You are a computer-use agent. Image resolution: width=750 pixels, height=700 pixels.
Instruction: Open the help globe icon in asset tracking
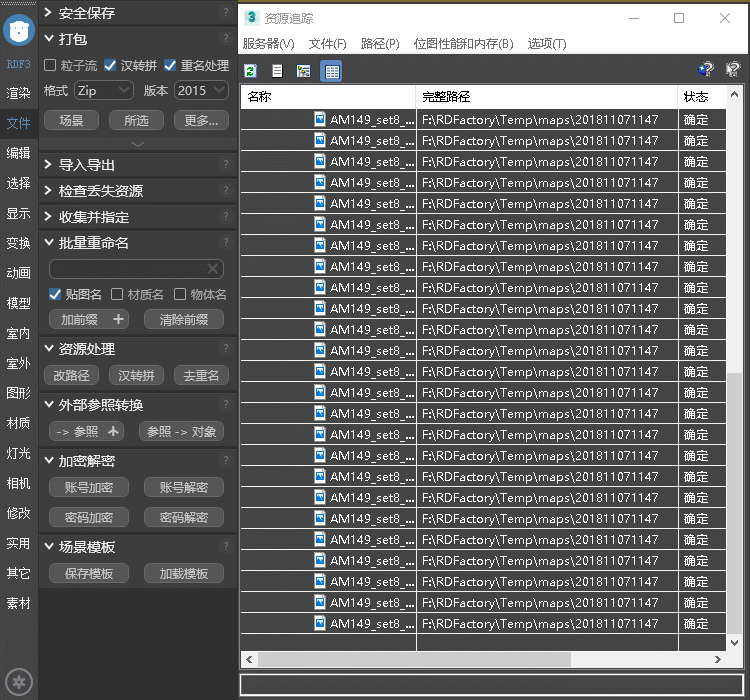coord(706,69)
